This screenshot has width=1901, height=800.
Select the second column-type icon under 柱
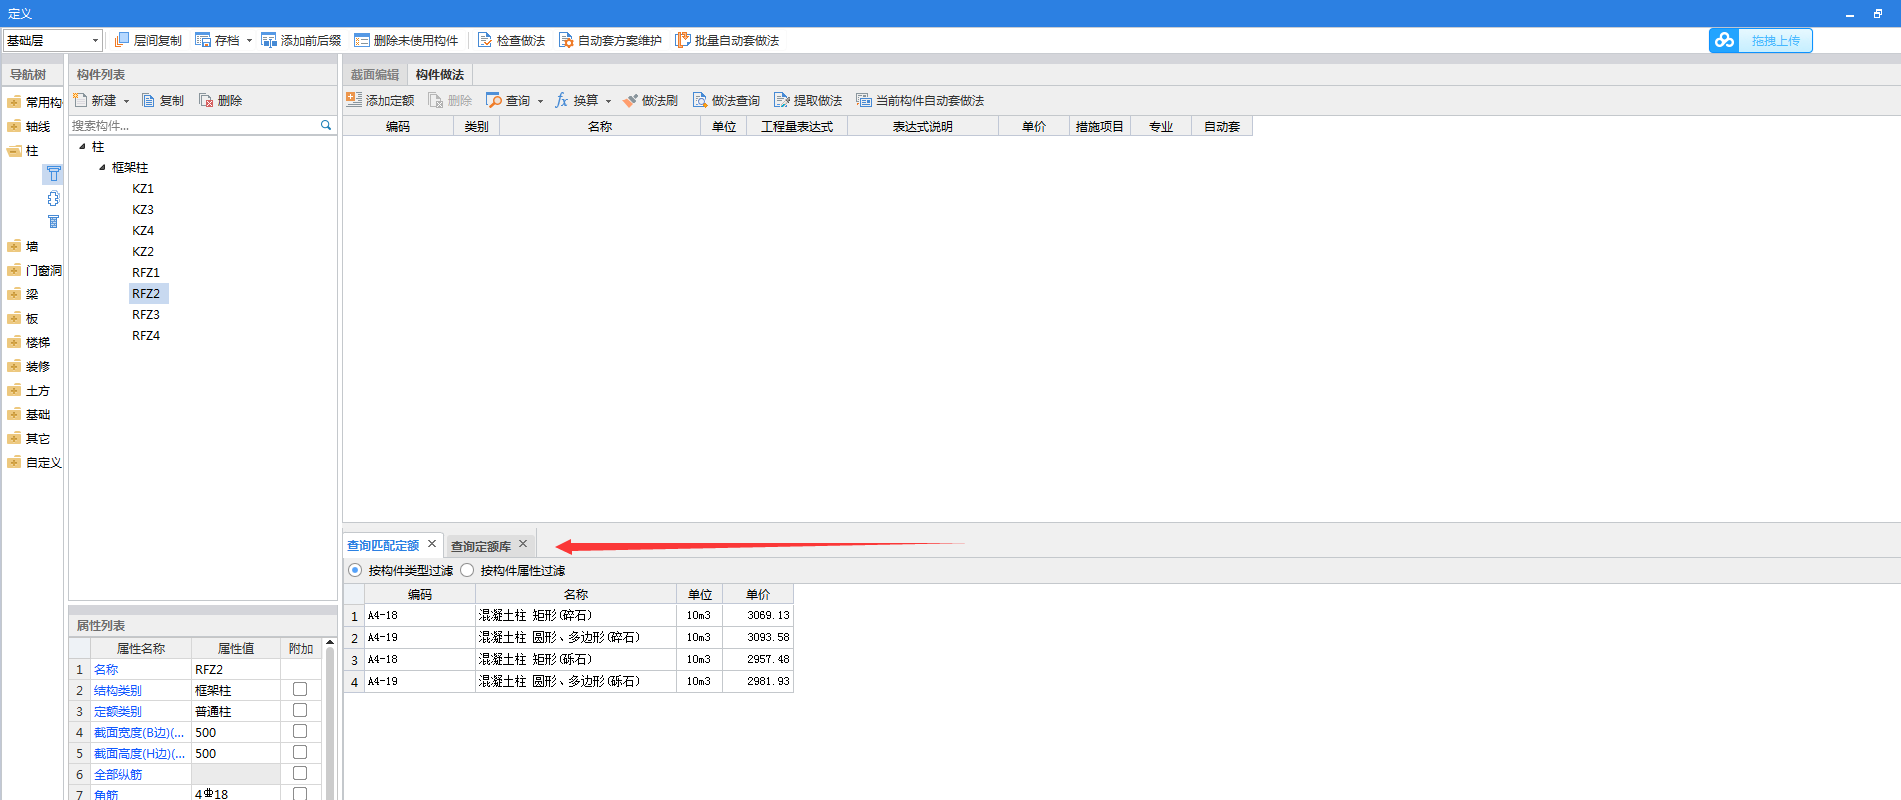coord(53,198)
